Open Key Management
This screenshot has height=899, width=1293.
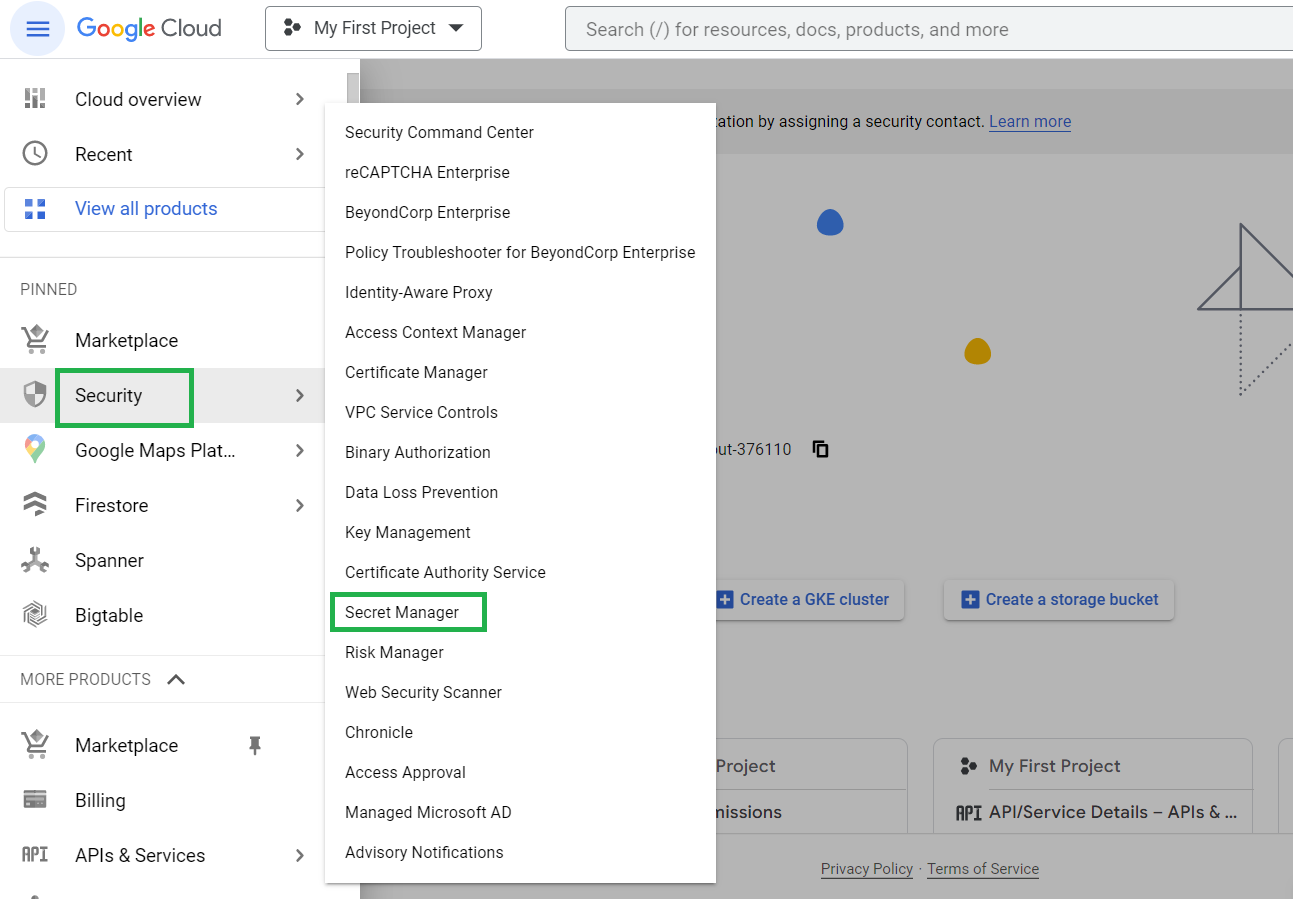click(x=408, y=532)
